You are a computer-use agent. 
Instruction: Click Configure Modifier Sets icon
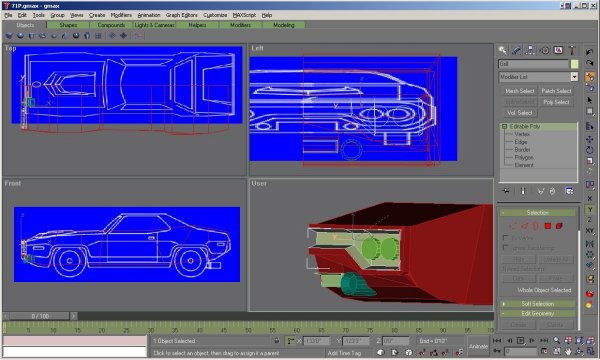click(x=569, y=191)
